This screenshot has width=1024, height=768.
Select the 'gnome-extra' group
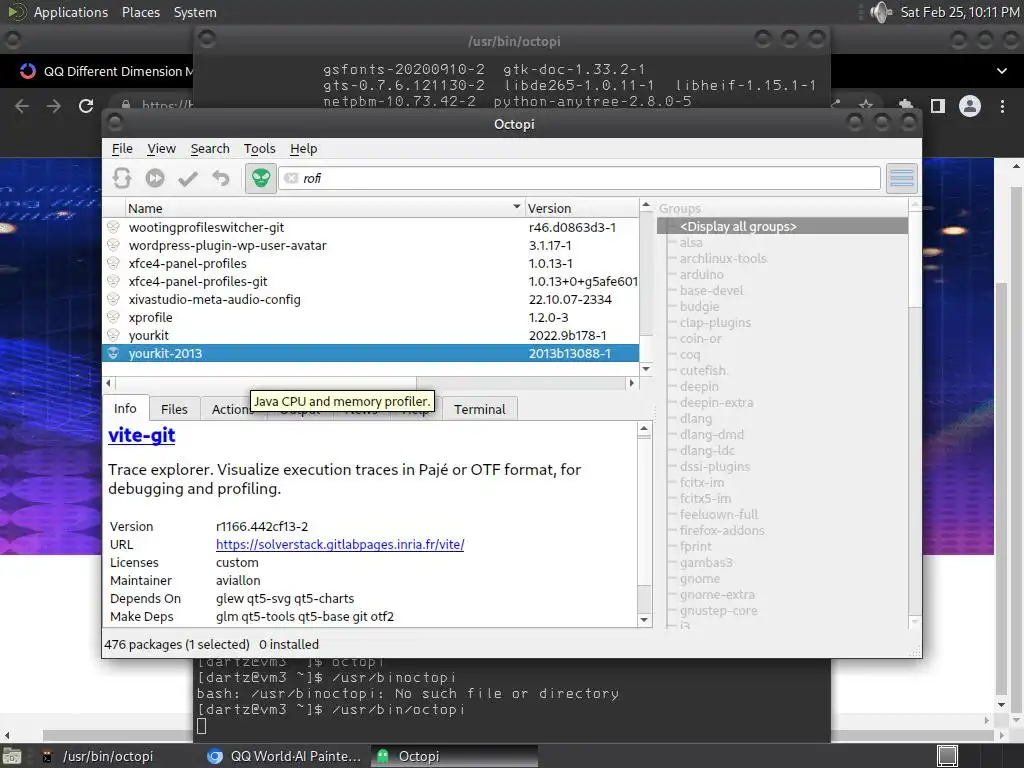pyautogui.click(x=717, y=594)
